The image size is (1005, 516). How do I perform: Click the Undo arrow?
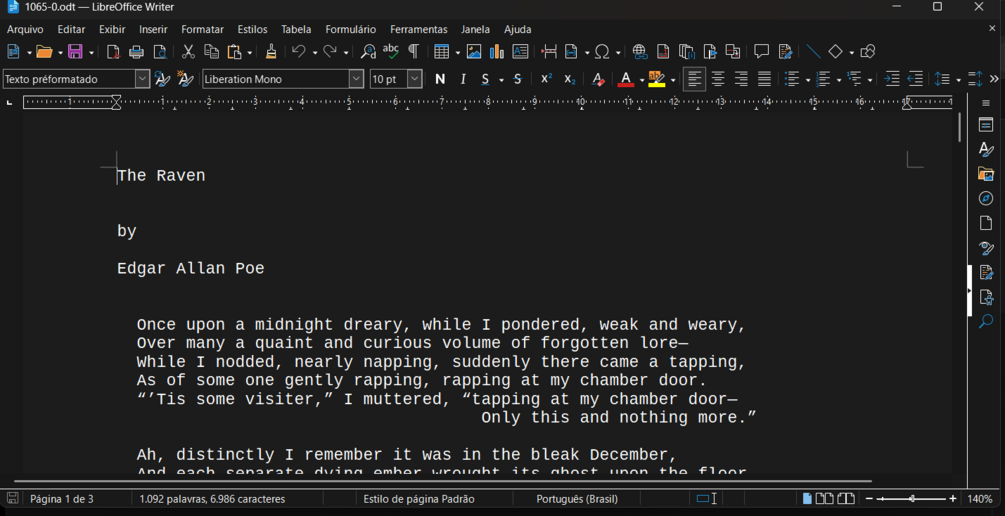pyautogui.click(x=298, y=52)
